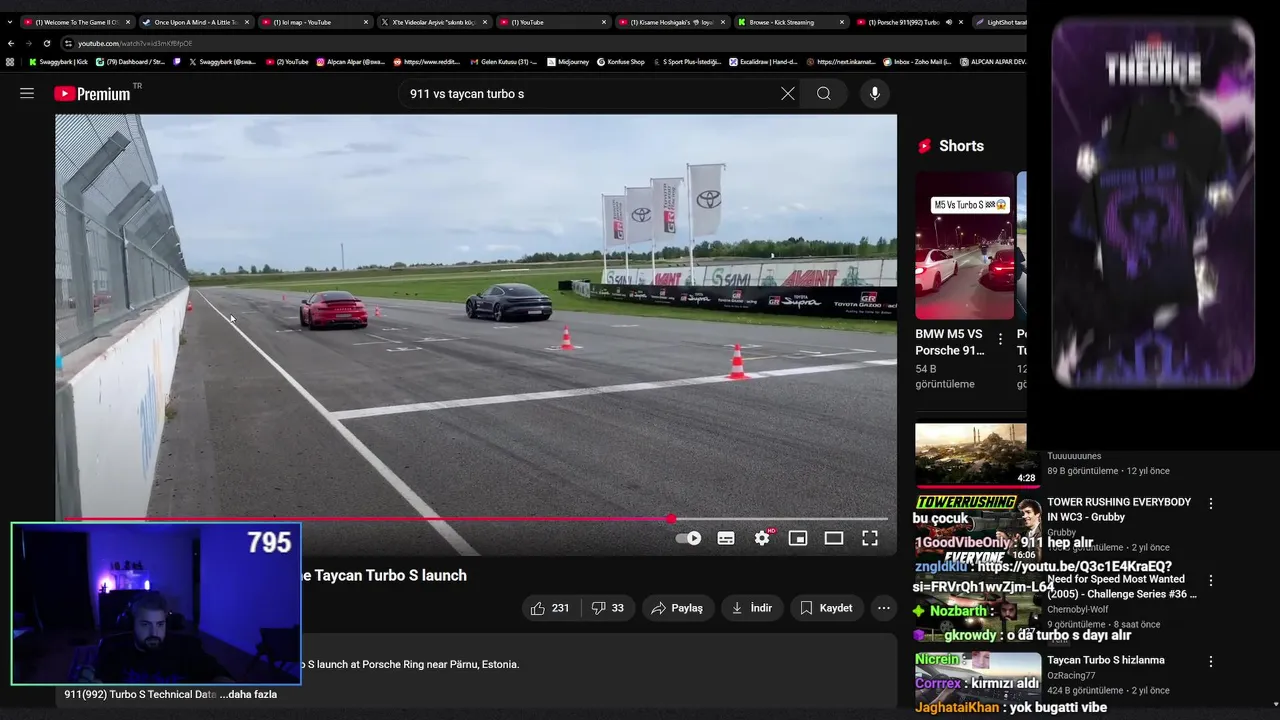Switch to Welcome To The Game II tab
This screenshot has height=720, width=1280.
click(76, 22)
